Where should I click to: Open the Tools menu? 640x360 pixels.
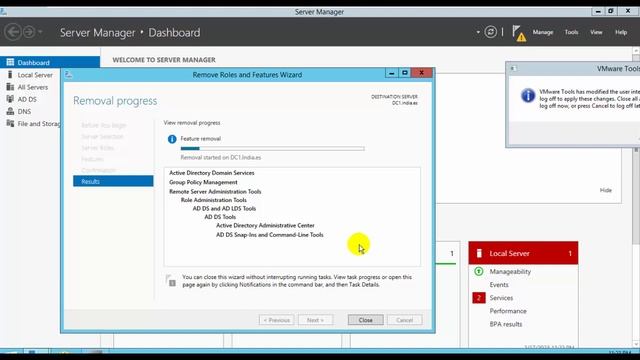571,32
